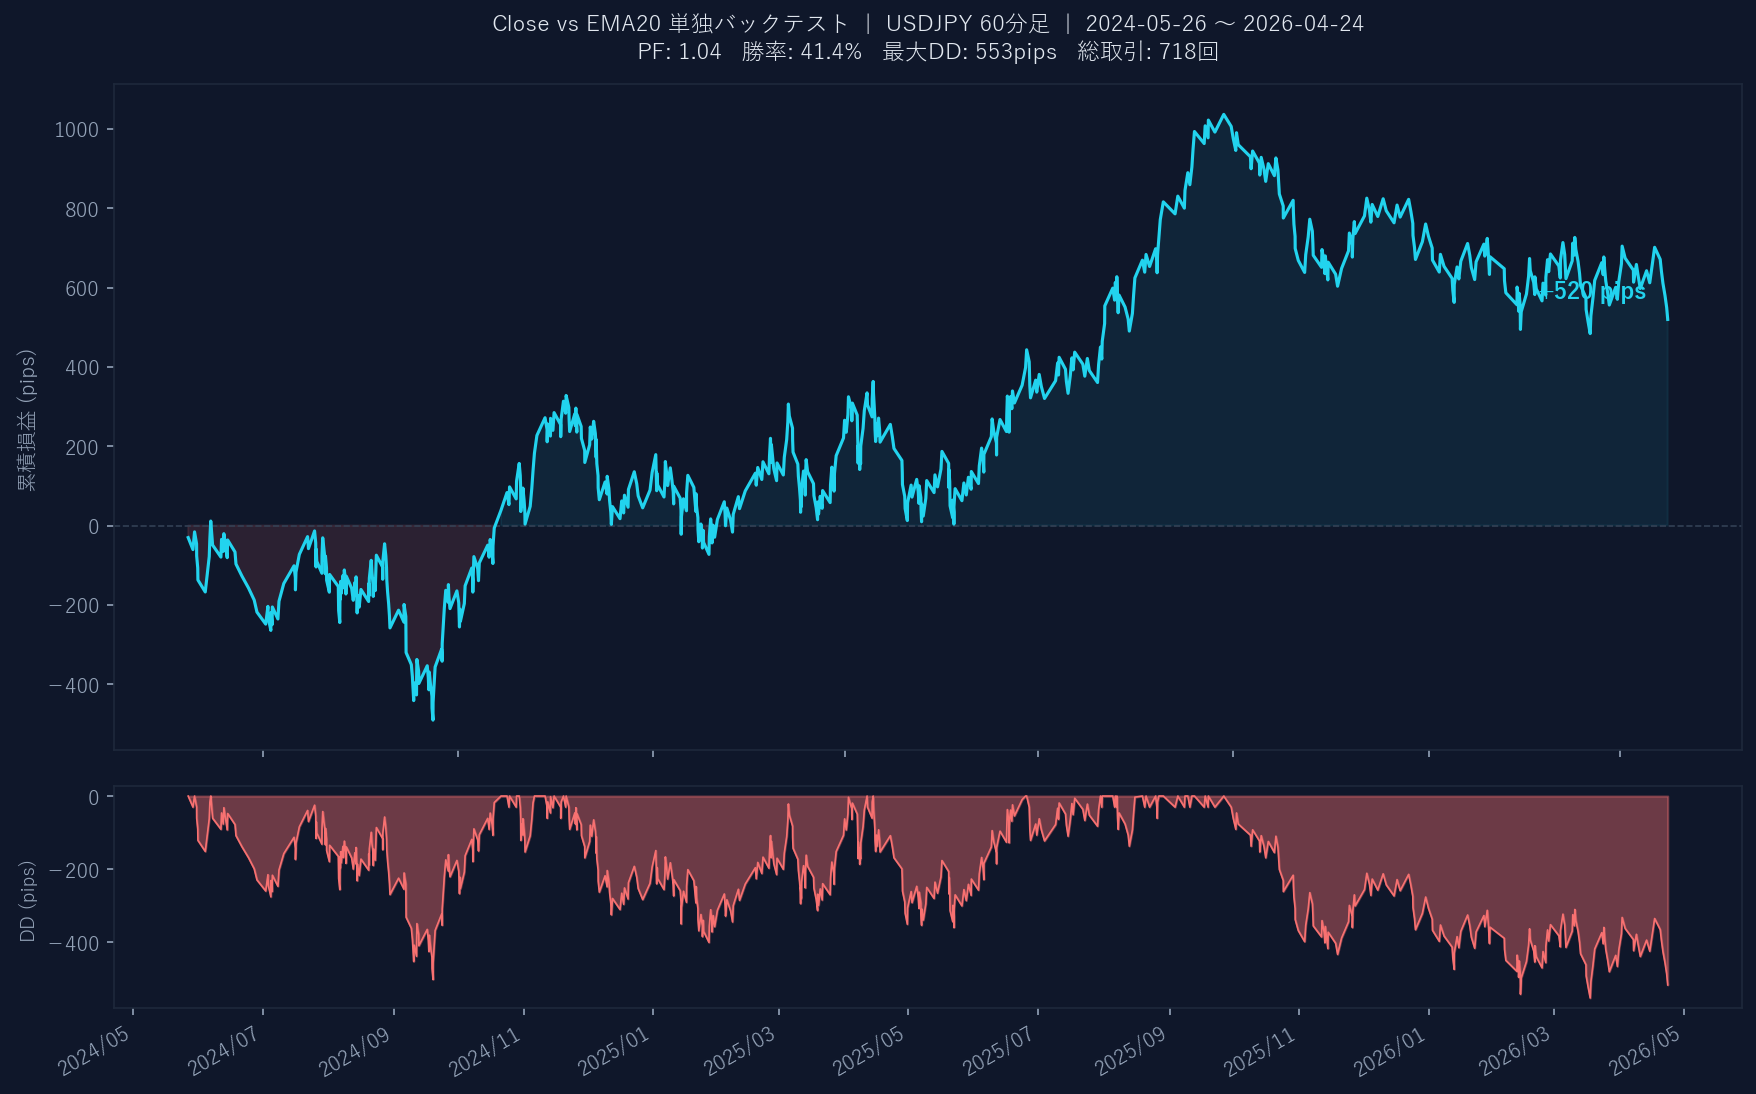Click the 800 tick label on the y-axis
1756x1094 pixels.
coord(81,209)
